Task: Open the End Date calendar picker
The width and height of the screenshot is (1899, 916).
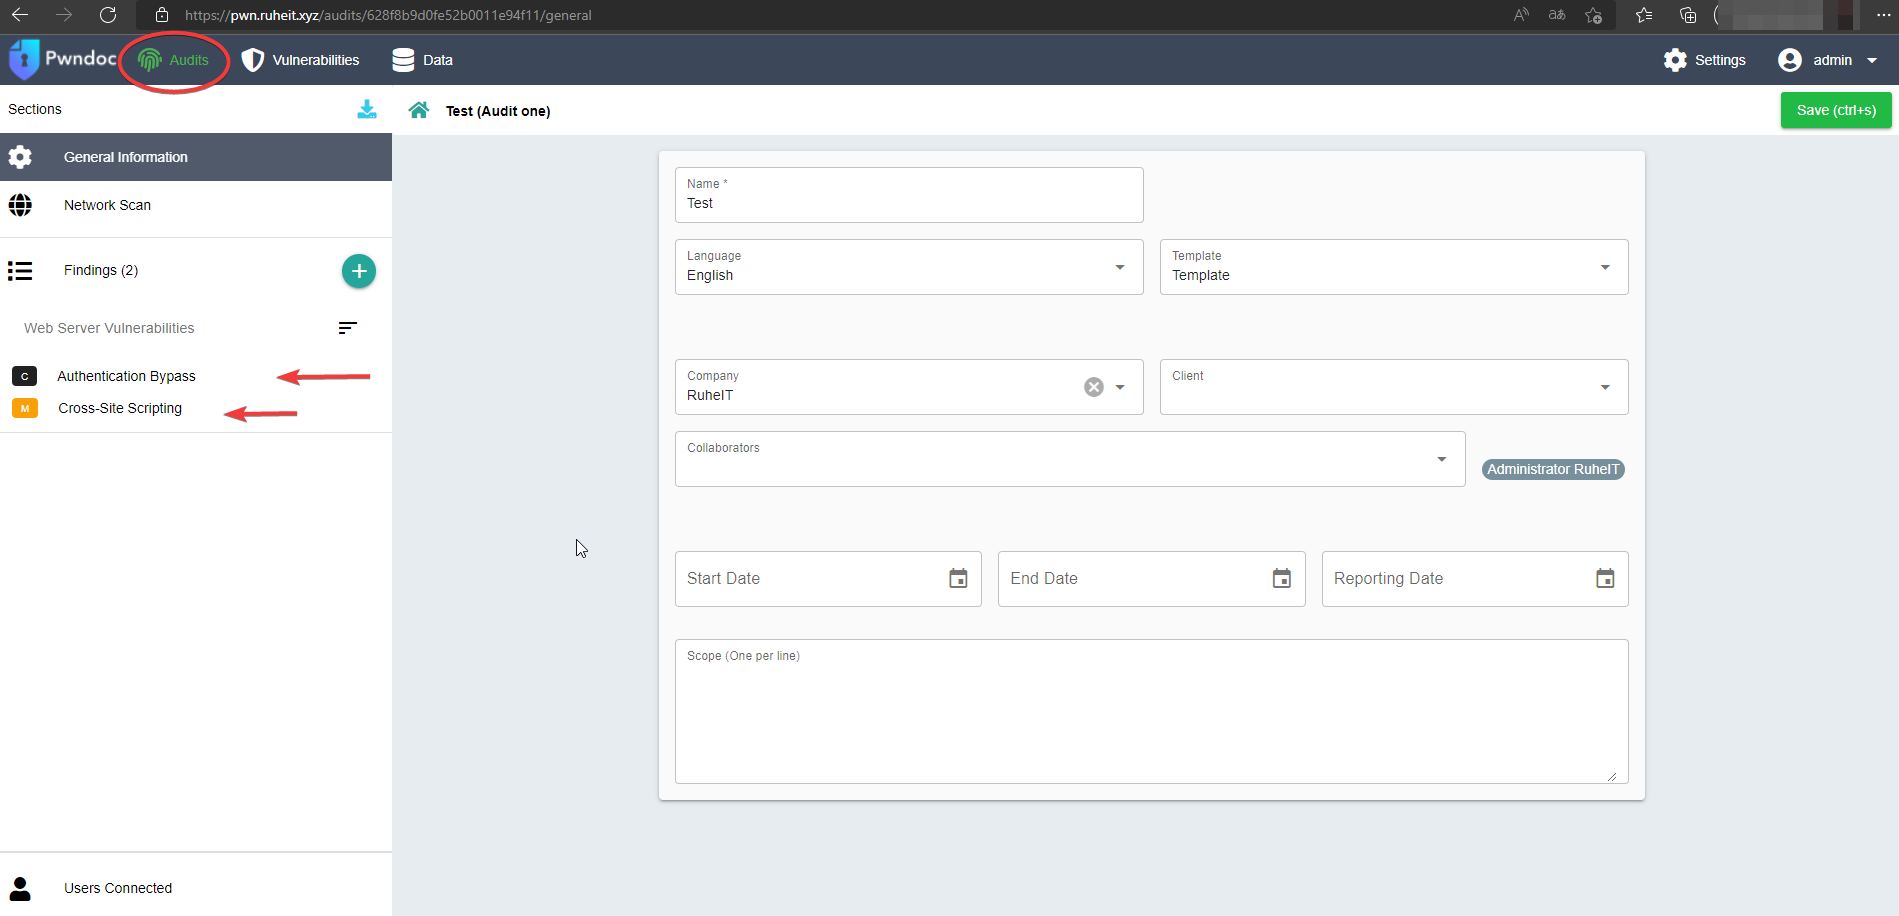Action: point(1281,579)
